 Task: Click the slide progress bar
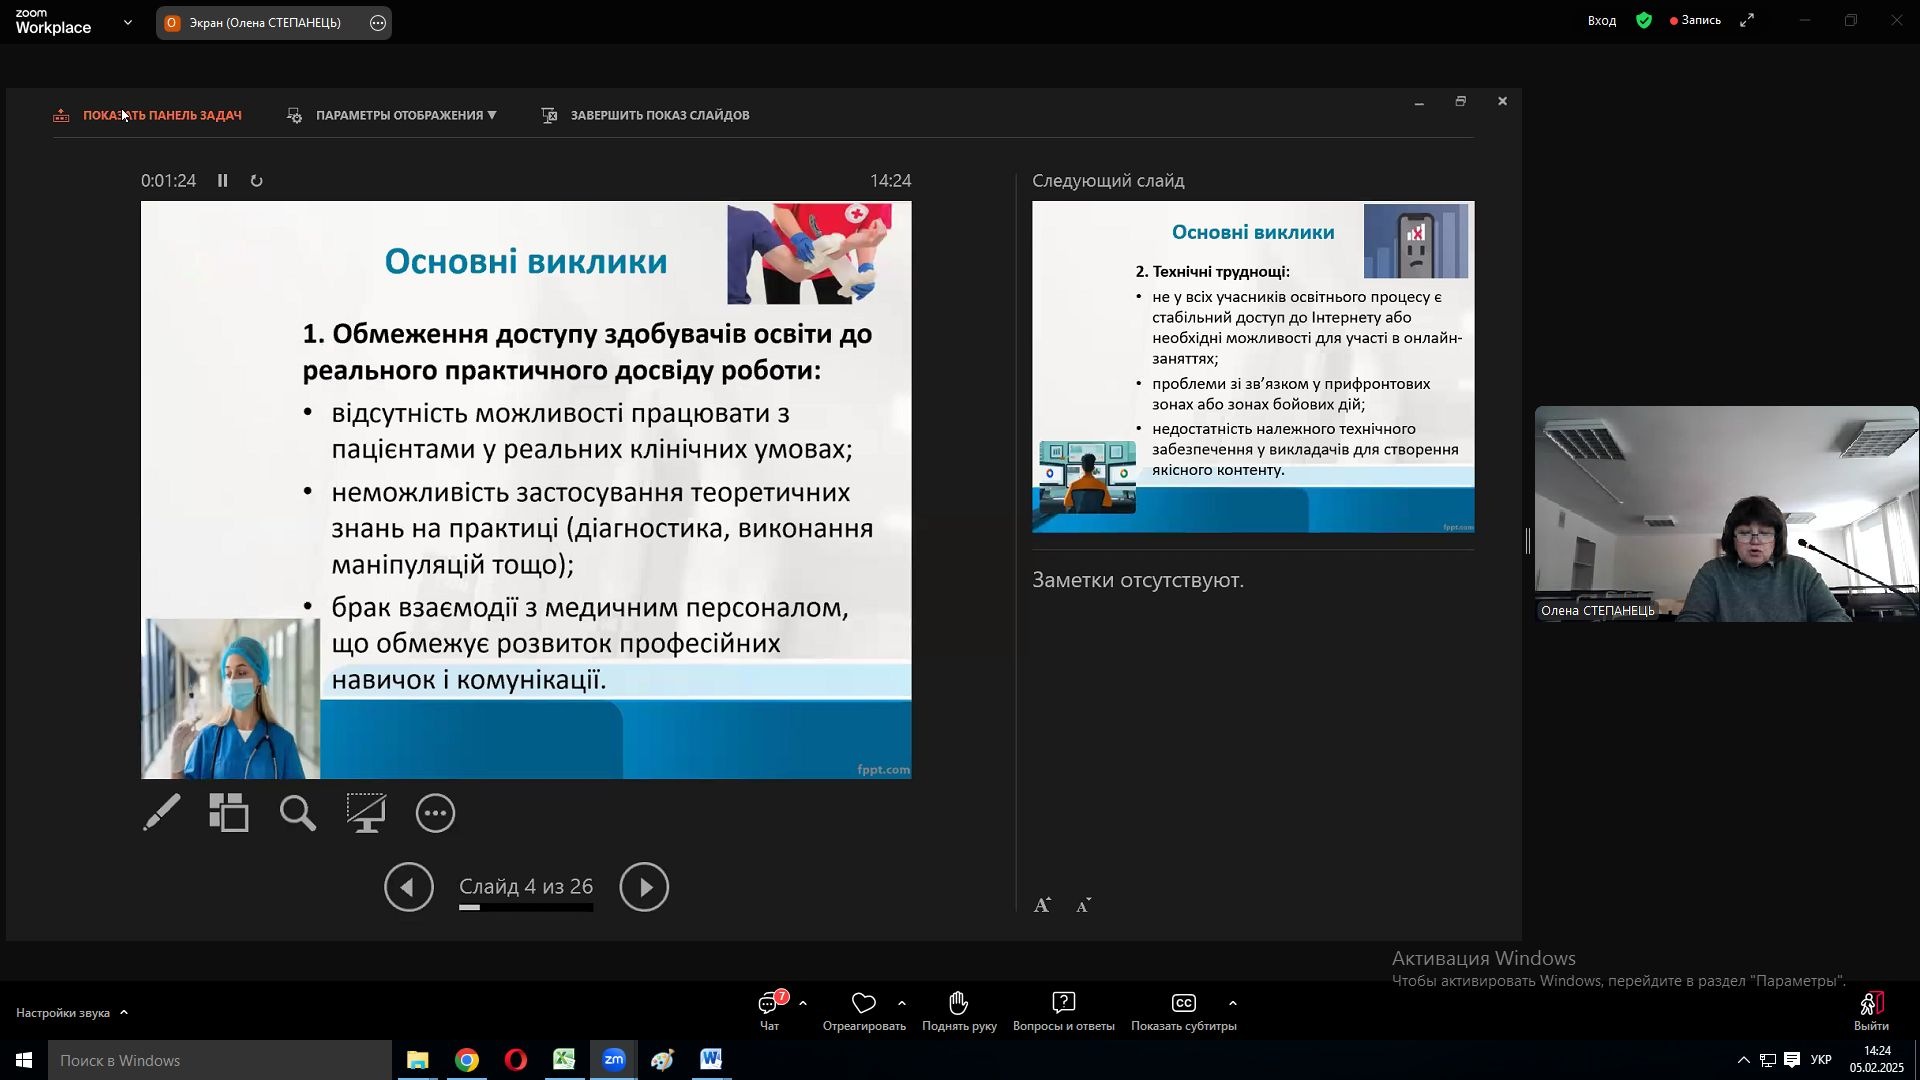point(526,908)
